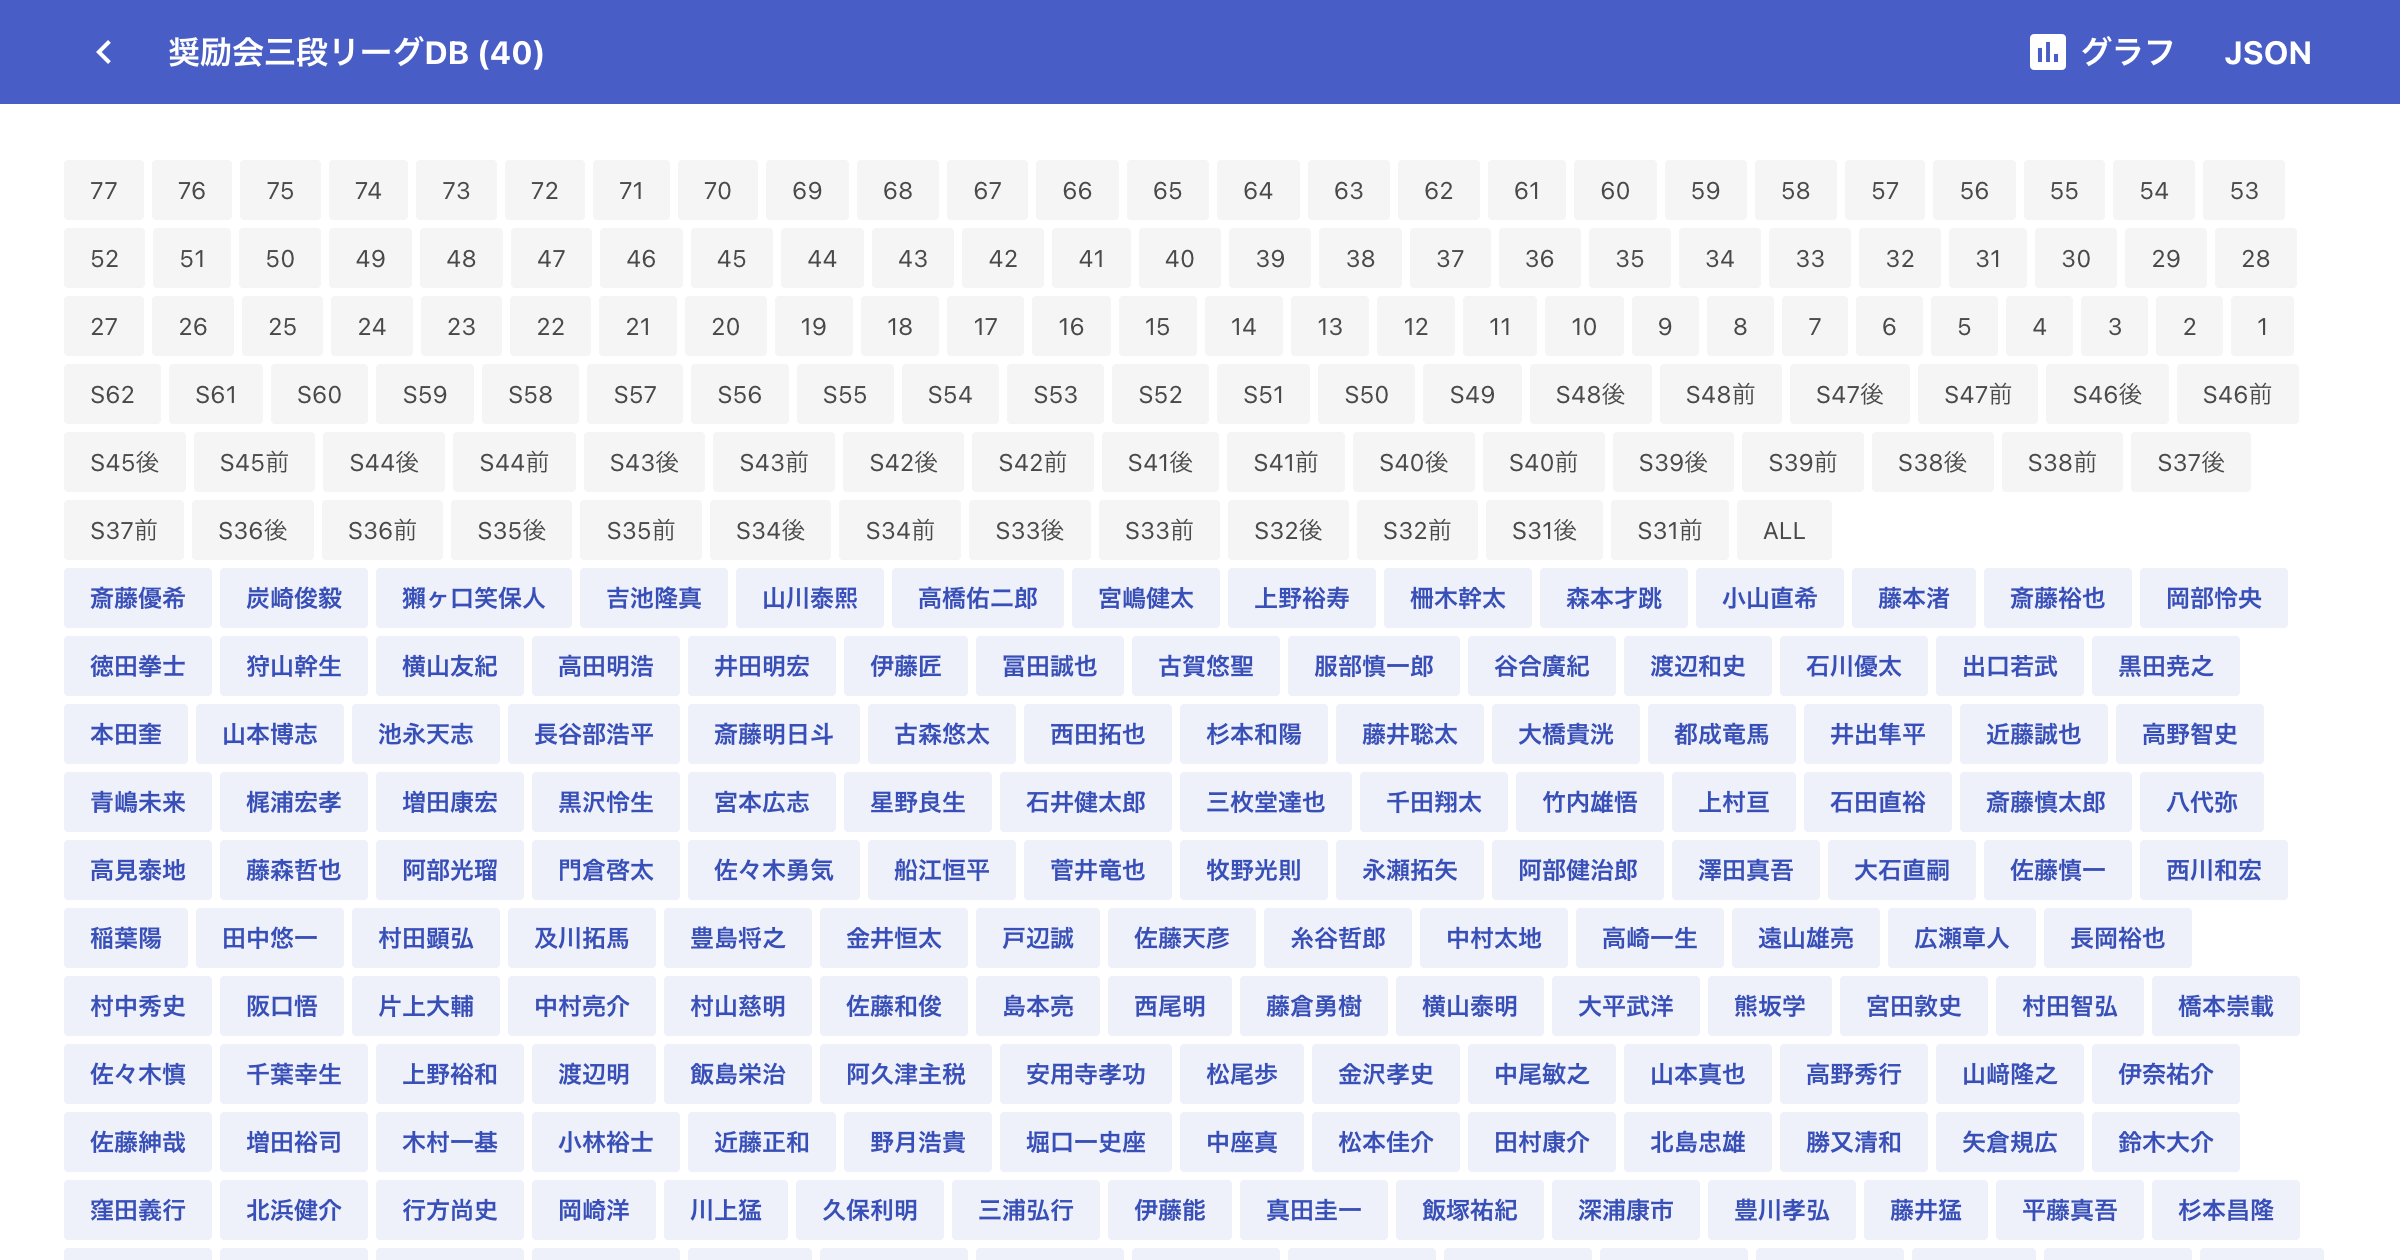This screenshot has width=2400, height=1260.
Task: Show ALL leagues
Action: pyautogui.click(x=1784, y=530)
